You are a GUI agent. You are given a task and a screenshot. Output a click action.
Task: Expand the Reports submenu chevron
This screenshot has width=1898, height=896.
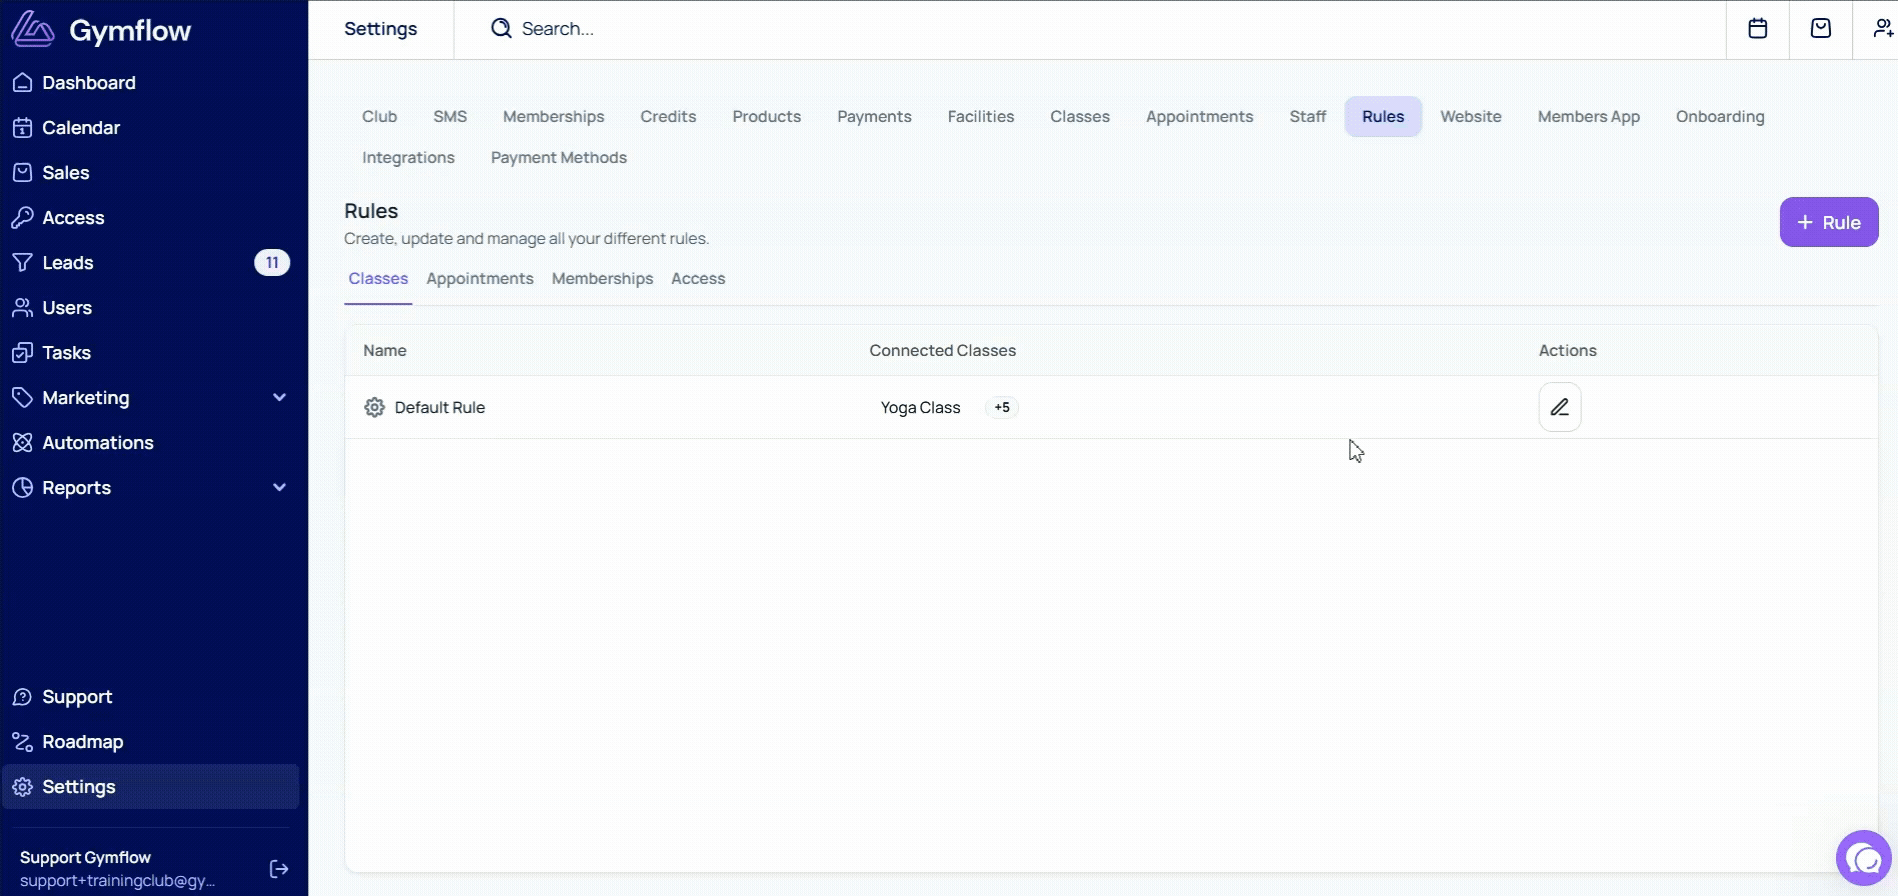(x=280, y=488)
